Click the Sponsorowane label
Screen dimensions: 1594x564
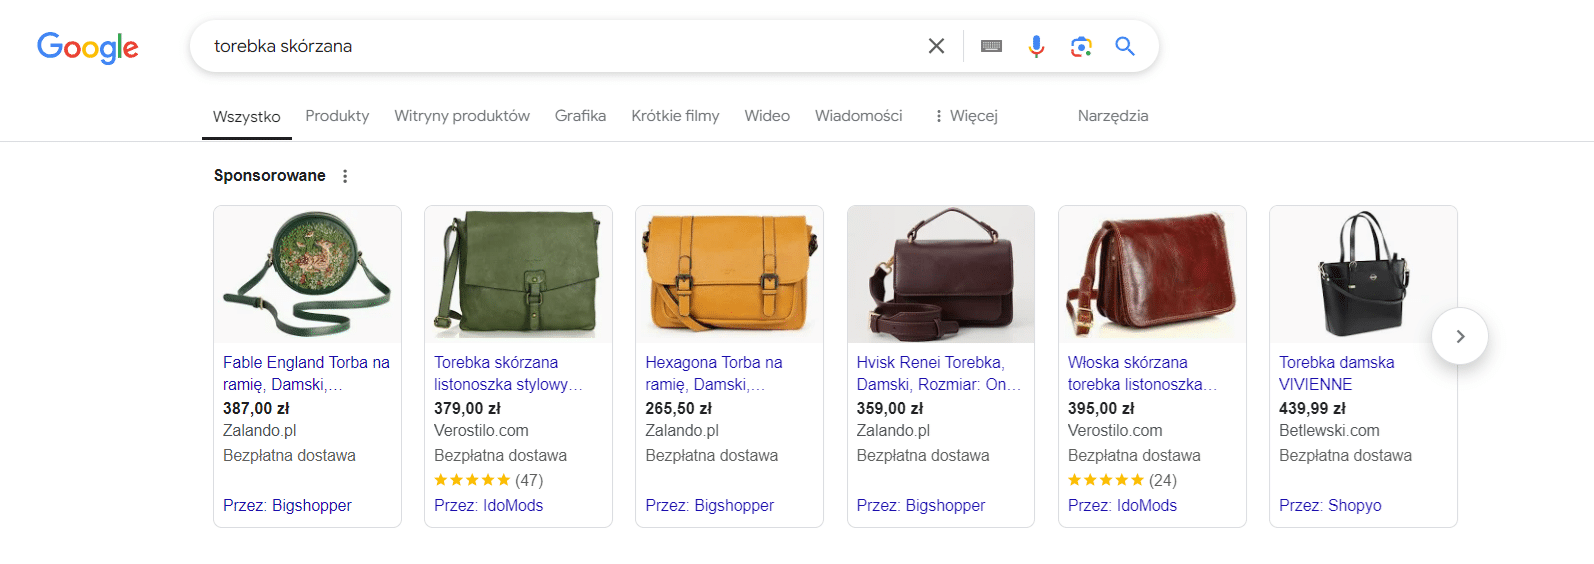click(270, 175)
